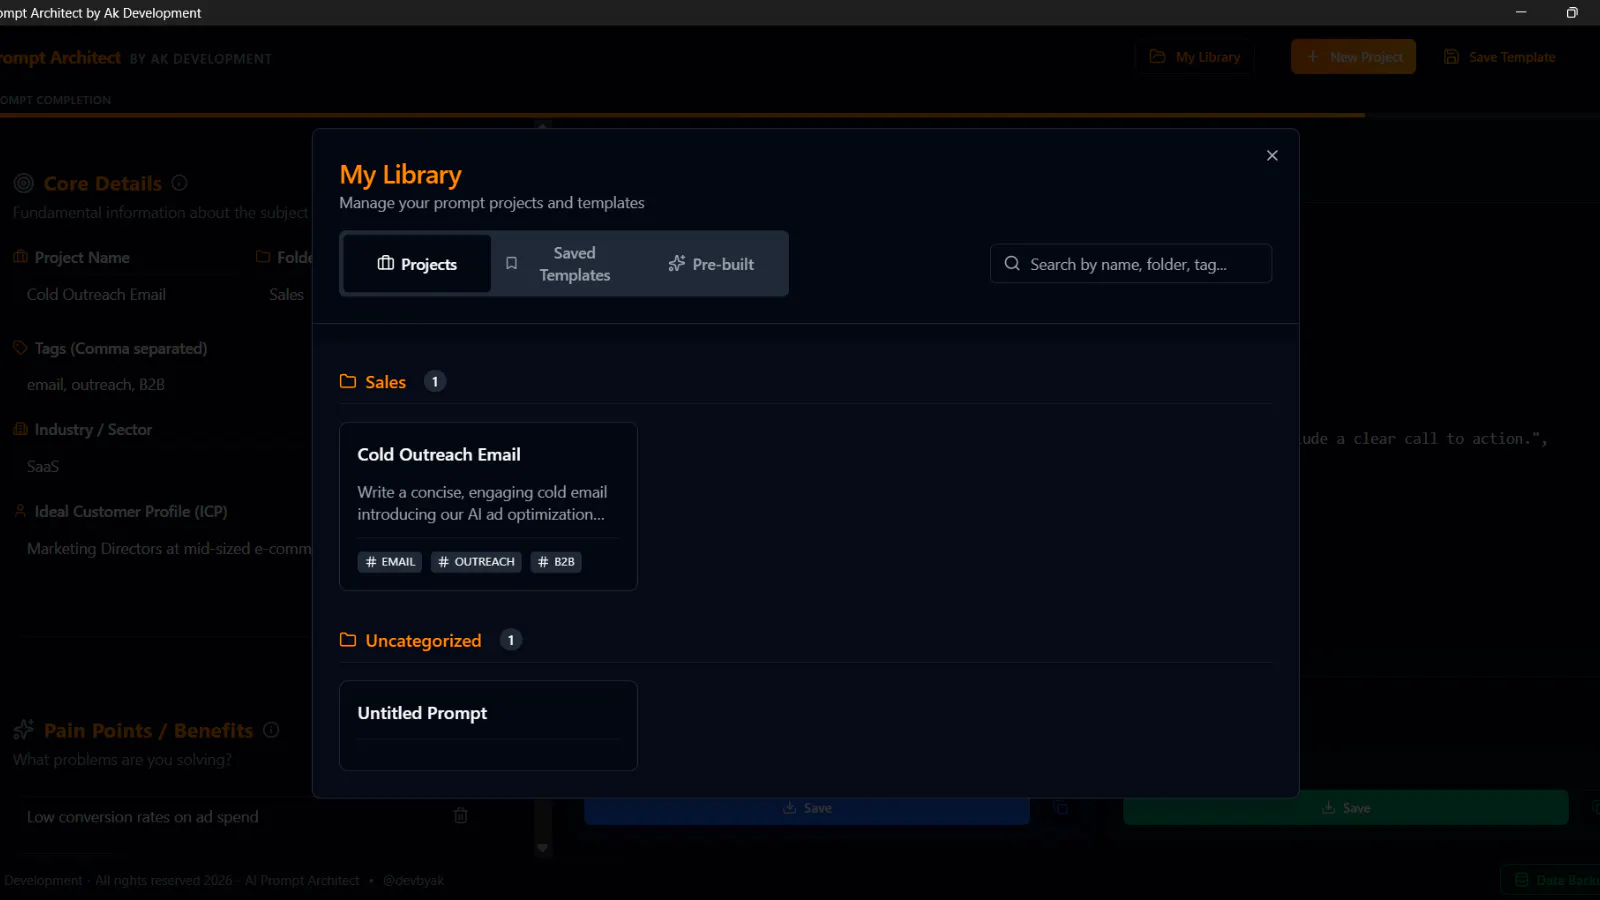1600x900 pixels.
Task: Delete the Low conversion rates pain point
Action: tap(461, 816)
